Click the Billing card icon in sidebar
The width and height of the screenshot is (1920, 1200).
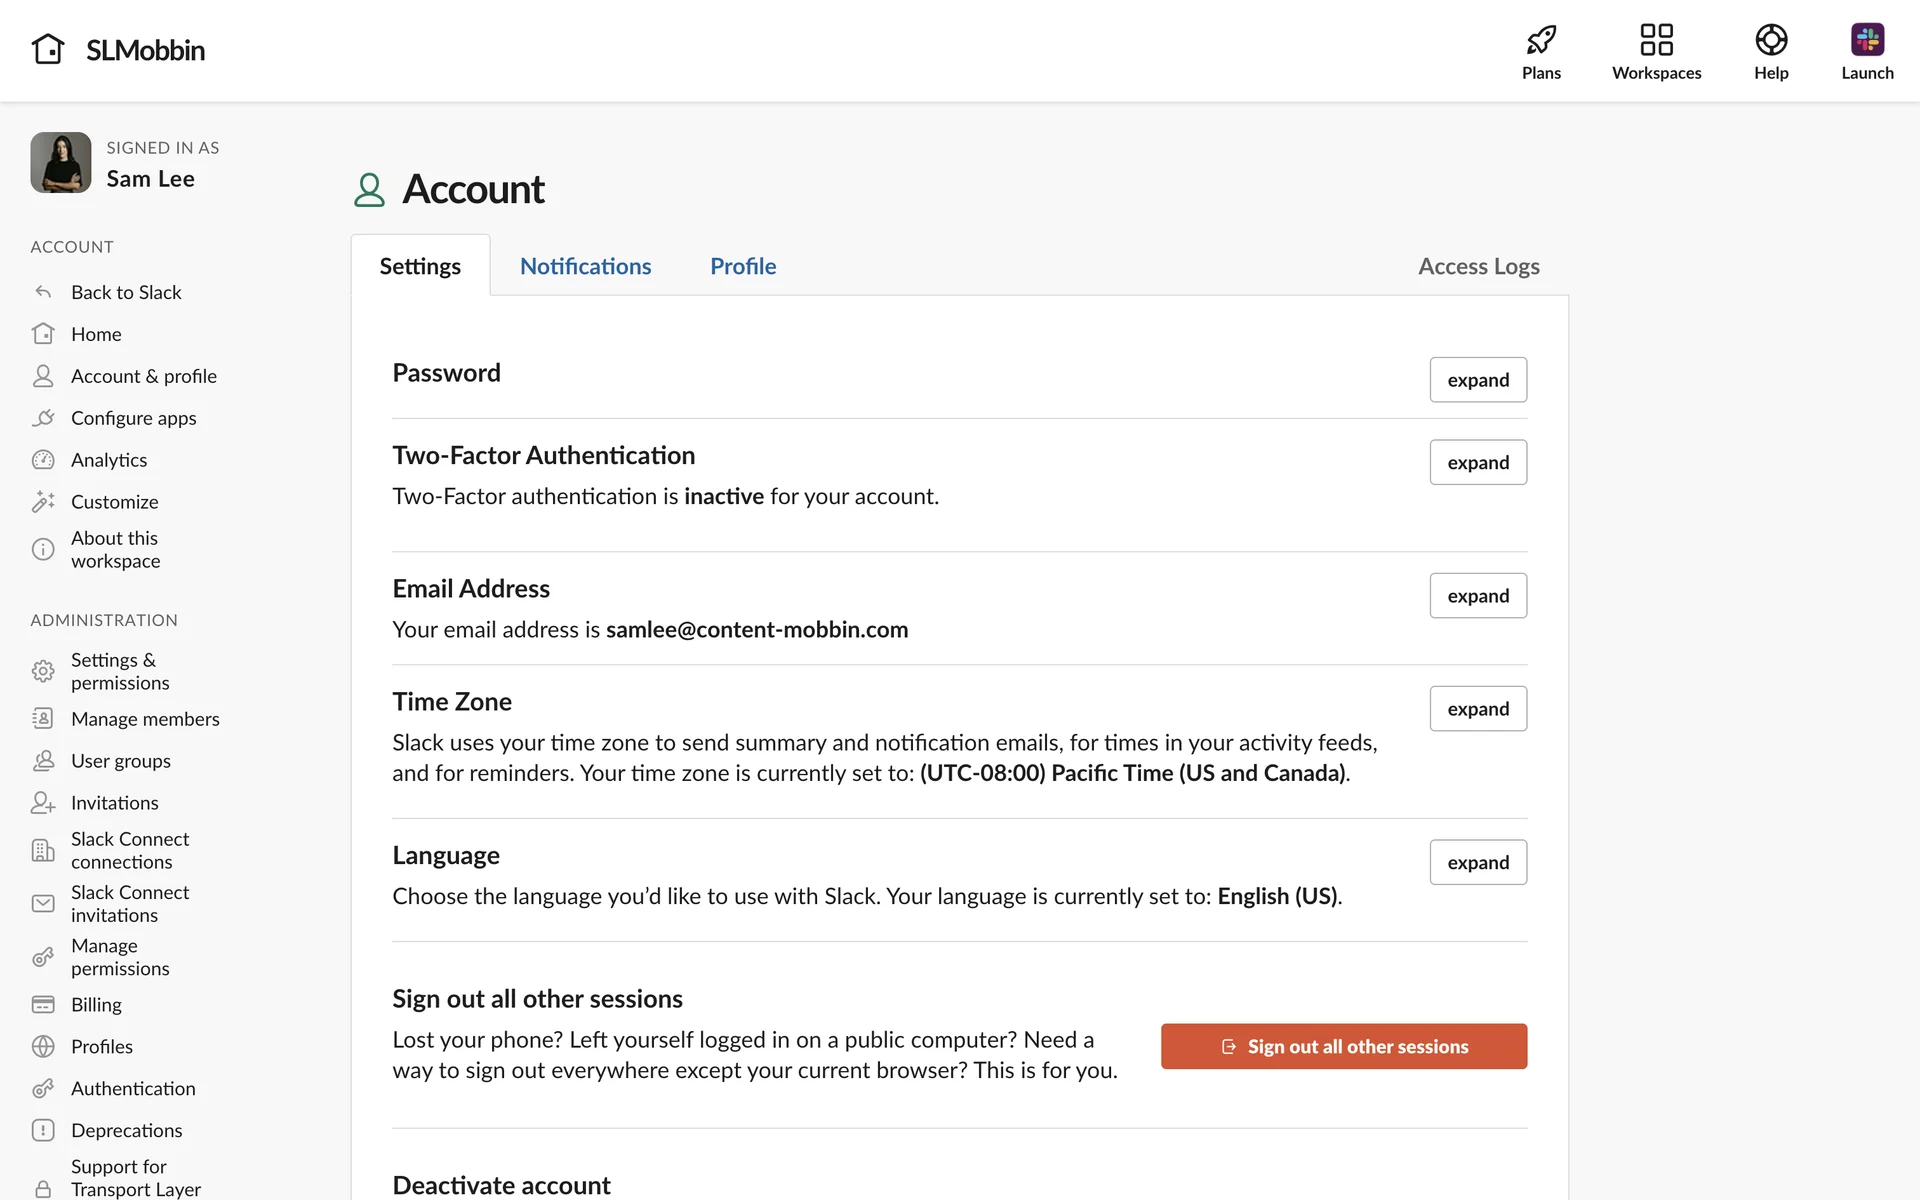click(43, 1005)
